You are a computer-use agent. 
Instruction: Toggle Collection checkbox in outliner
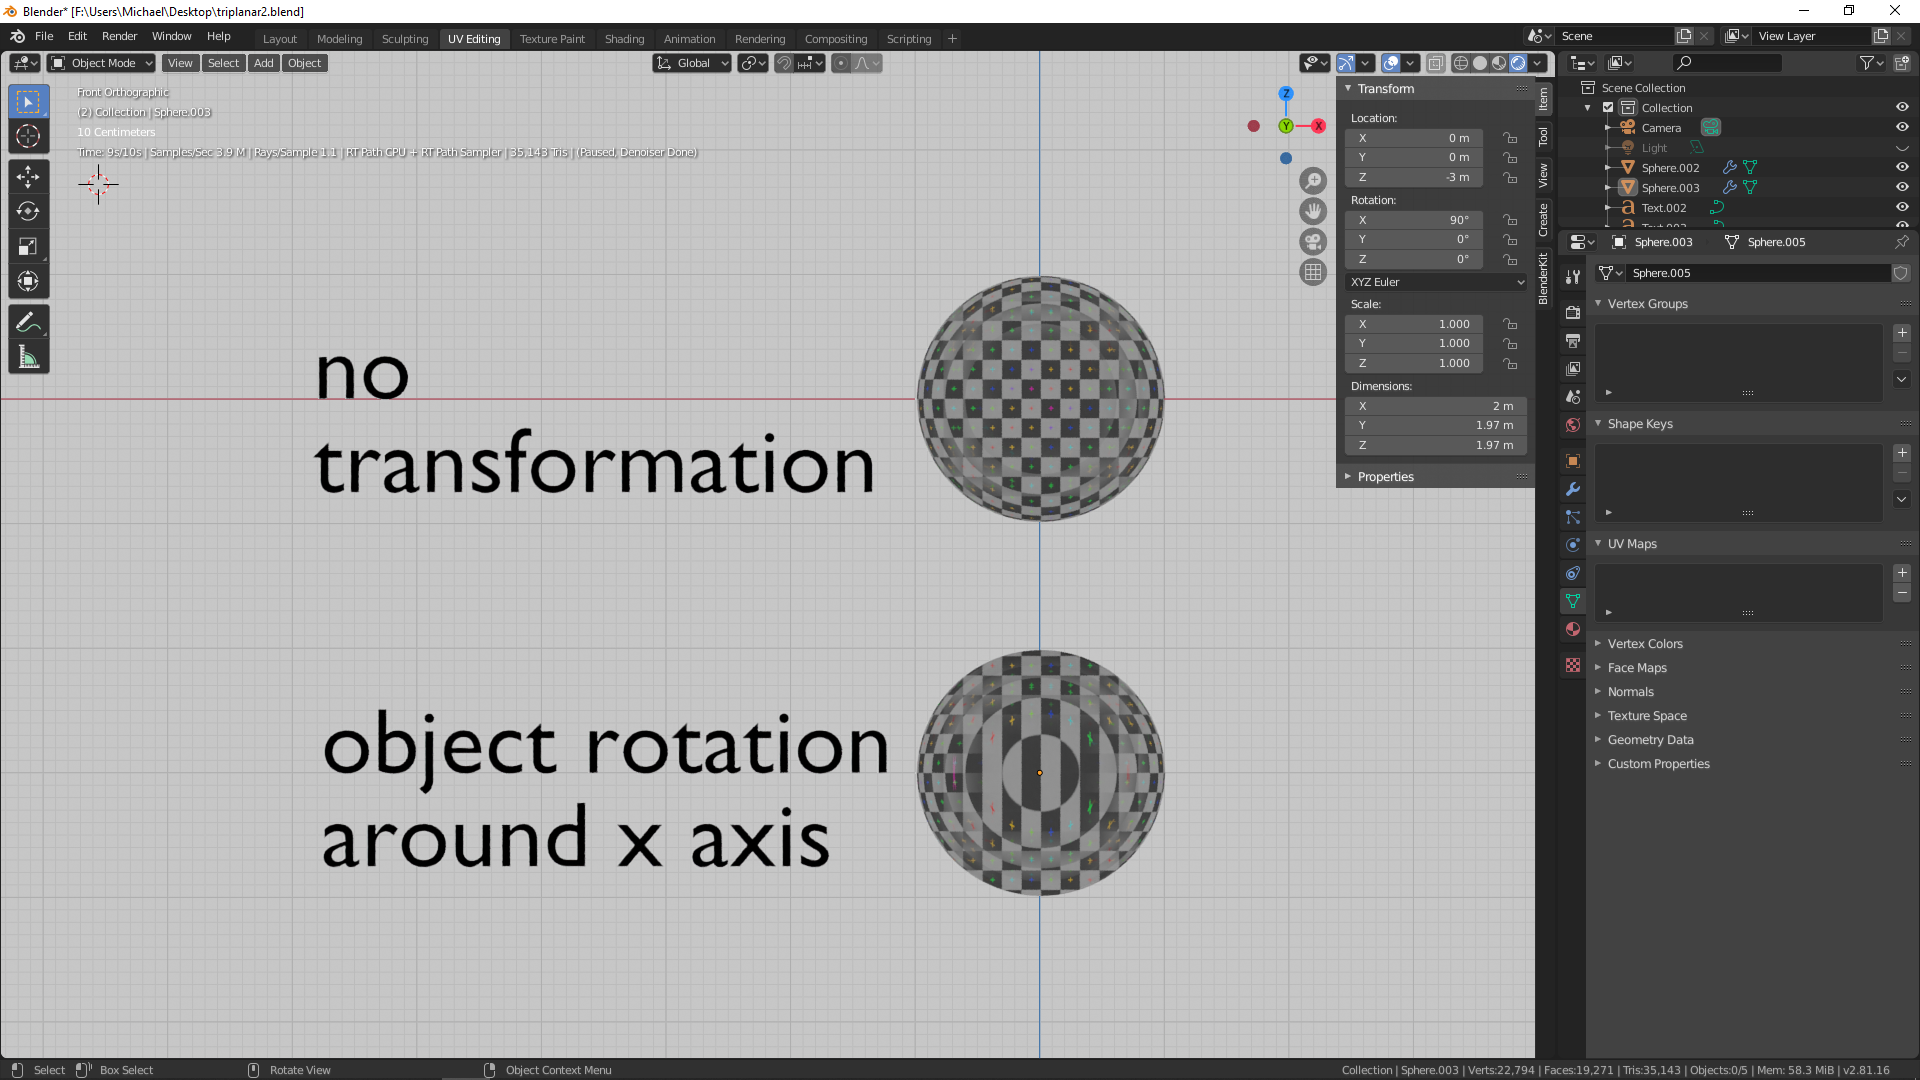tap(1608, 107)
